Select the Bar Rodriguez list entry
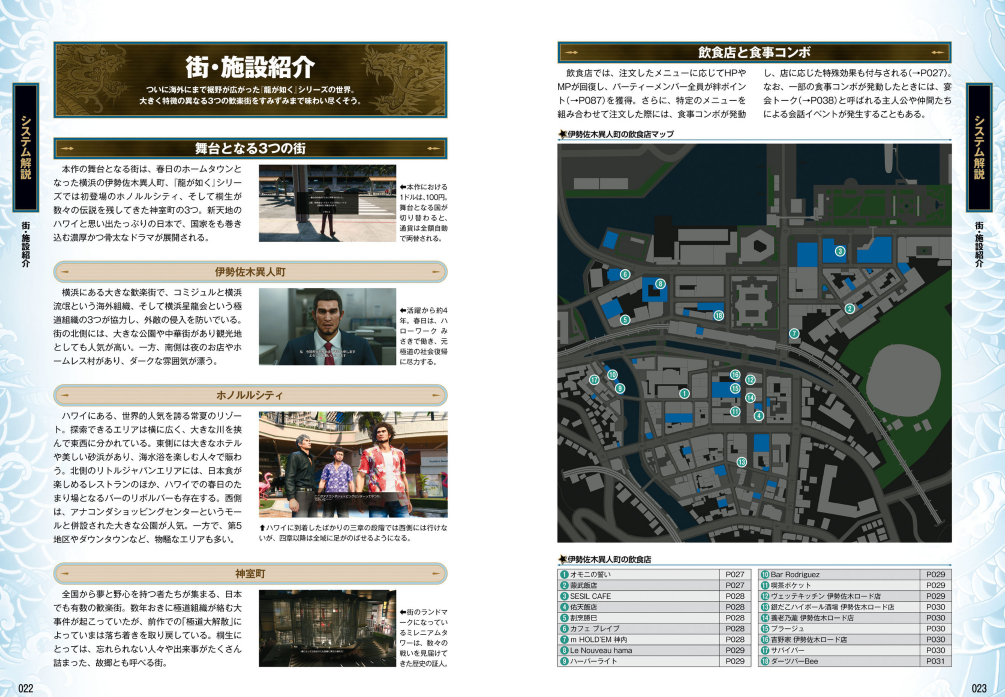 click(x=853, y=575)
